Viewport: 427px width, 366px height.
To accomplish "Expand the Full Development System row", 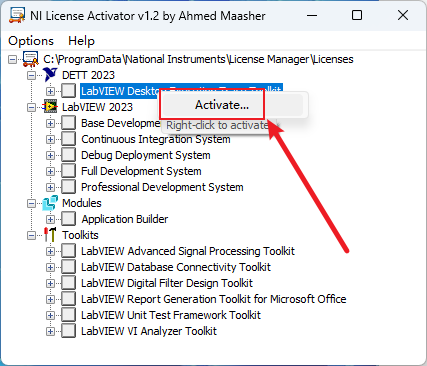I will (x=50, y=171).
